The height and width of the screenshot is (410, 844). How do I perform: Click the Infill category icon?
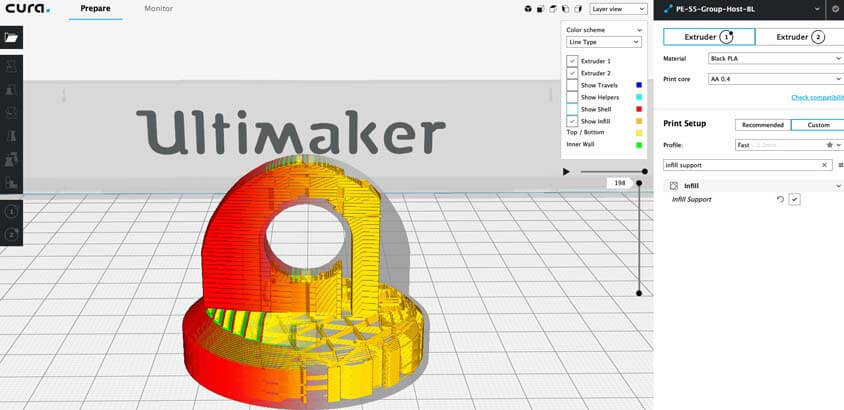coord(673,186)
